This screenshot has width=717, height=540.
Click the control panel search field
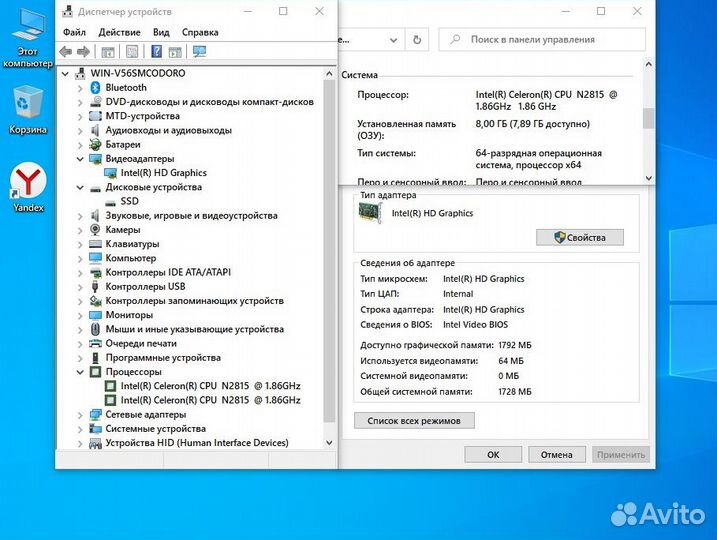(x=545, y=40)
